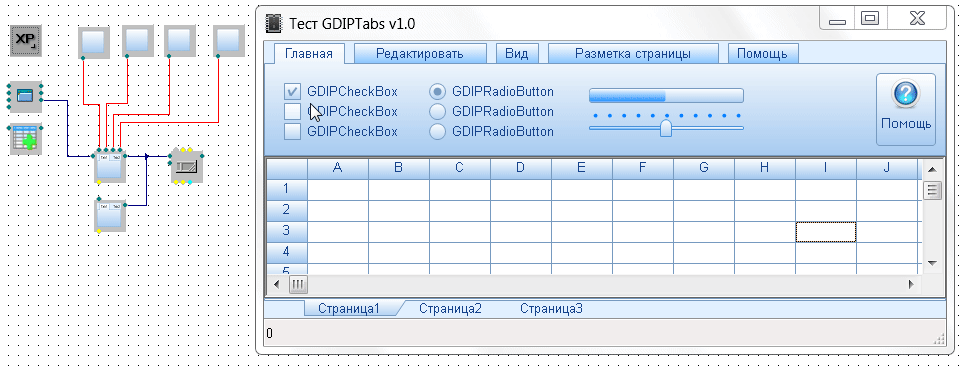Select row header 1
This screenshot has height=366, width=963.
pos(287,189)
